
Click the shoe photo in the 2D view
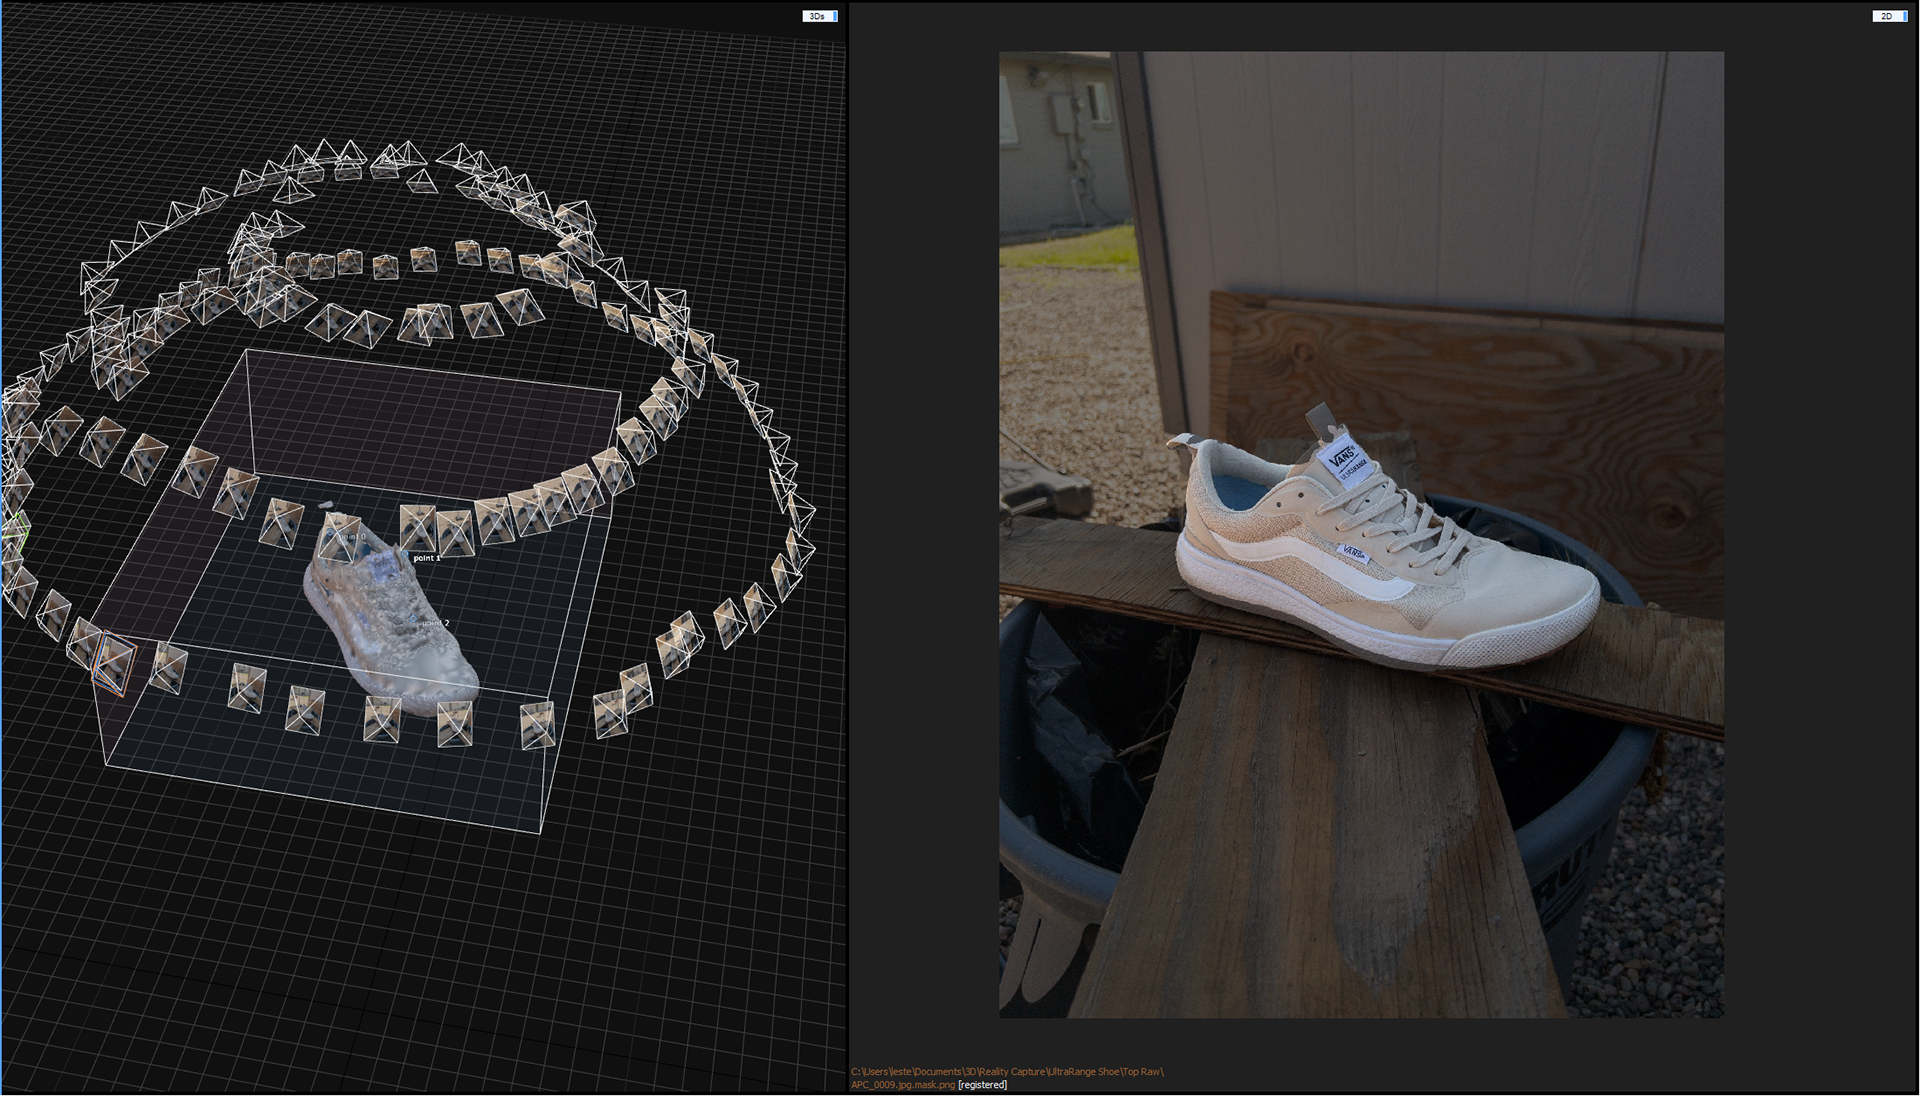click(1361, 535)
